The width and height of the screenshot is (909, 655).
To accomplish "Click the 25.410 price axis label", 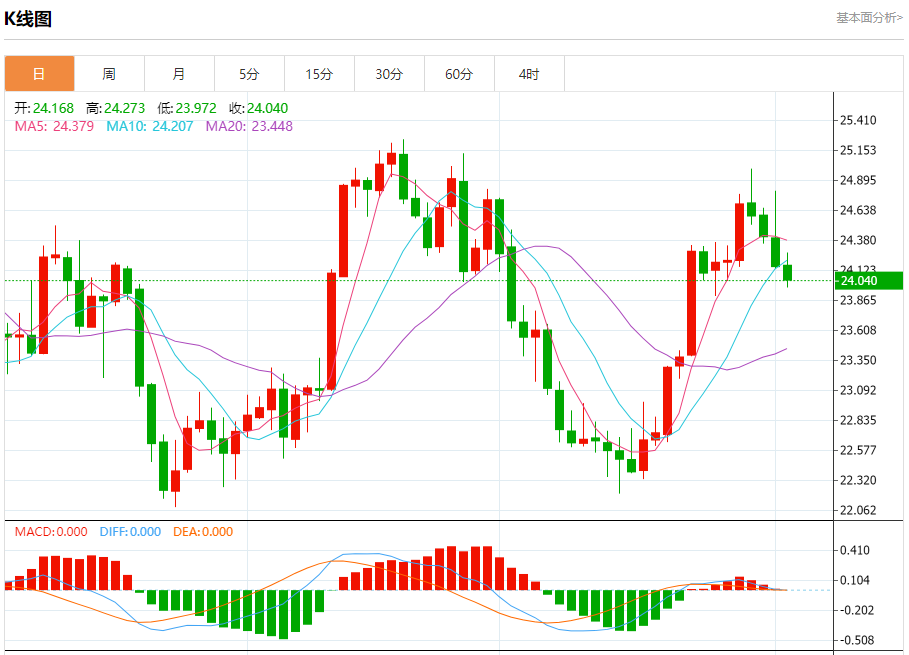I will tap(858, 120).
